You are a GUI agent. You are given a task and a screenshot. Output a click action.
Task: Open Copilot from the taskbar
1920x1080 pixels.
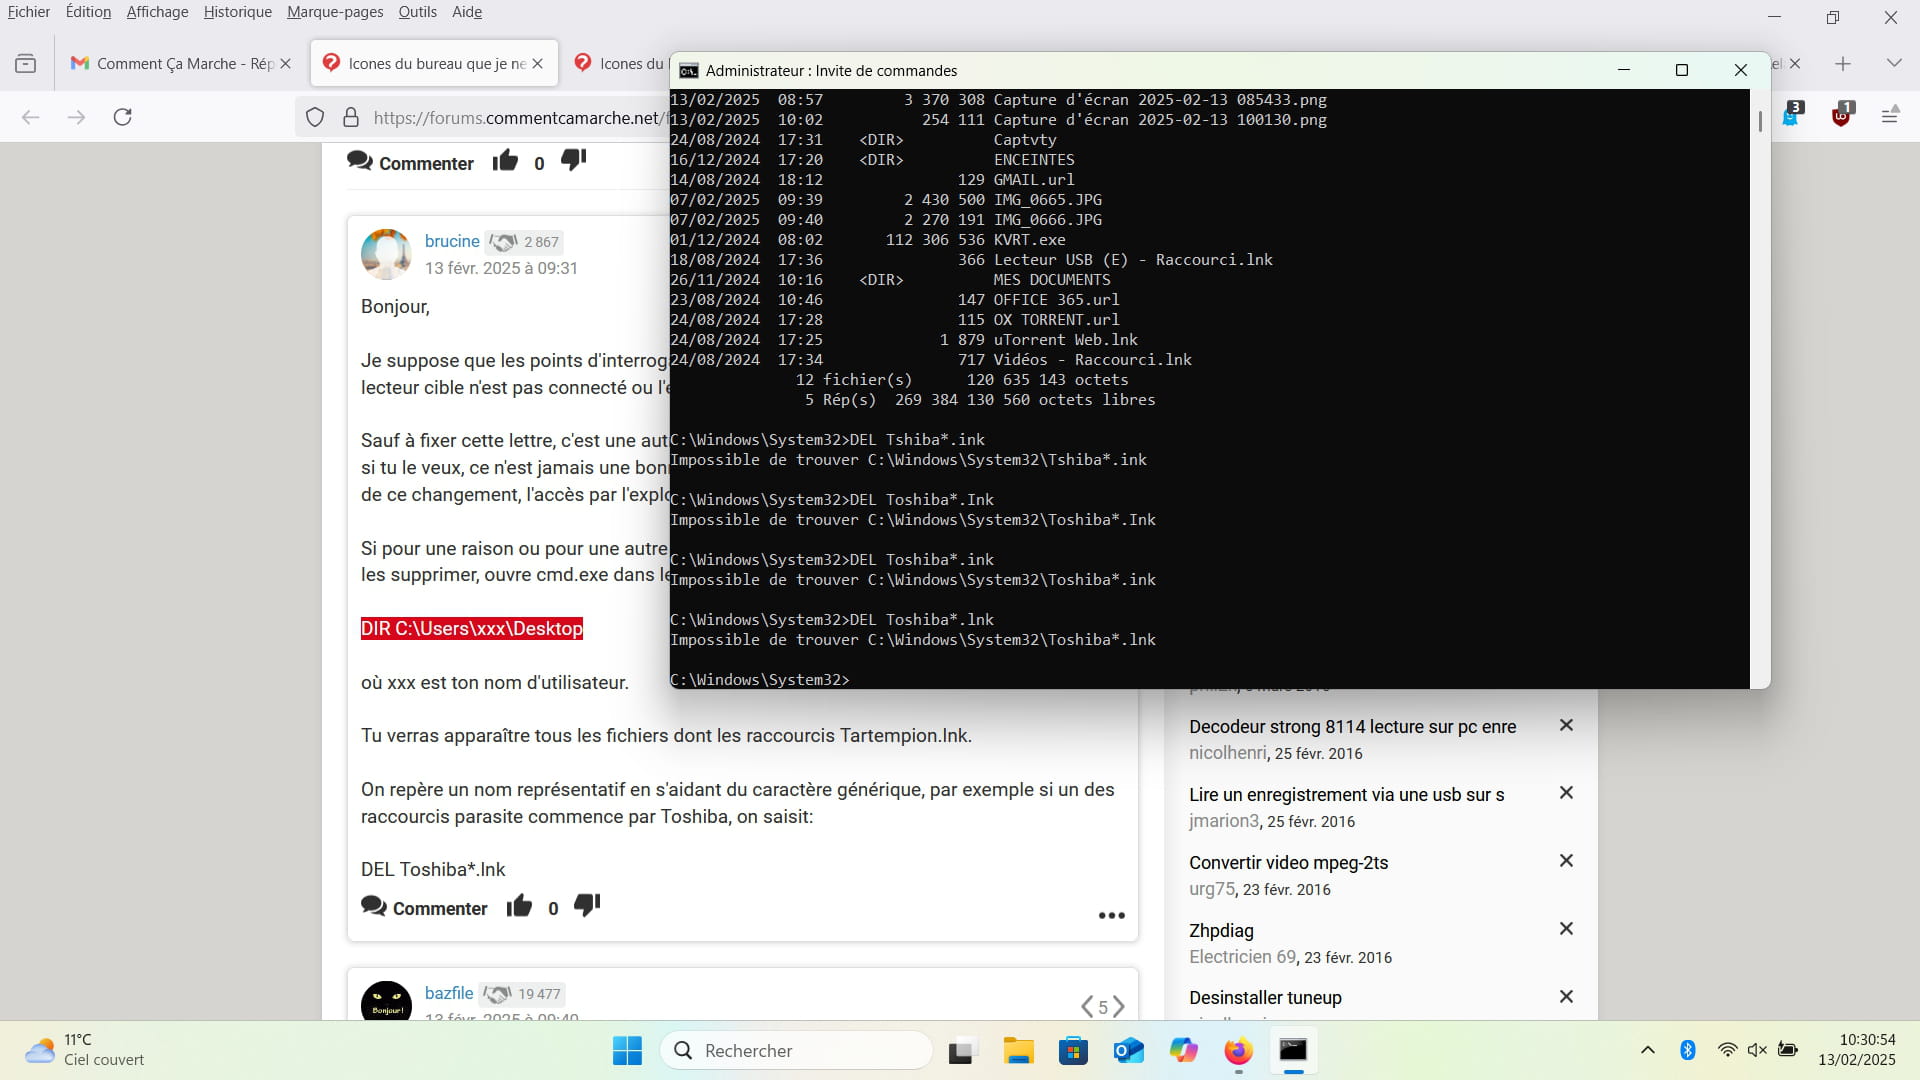1184,1051
